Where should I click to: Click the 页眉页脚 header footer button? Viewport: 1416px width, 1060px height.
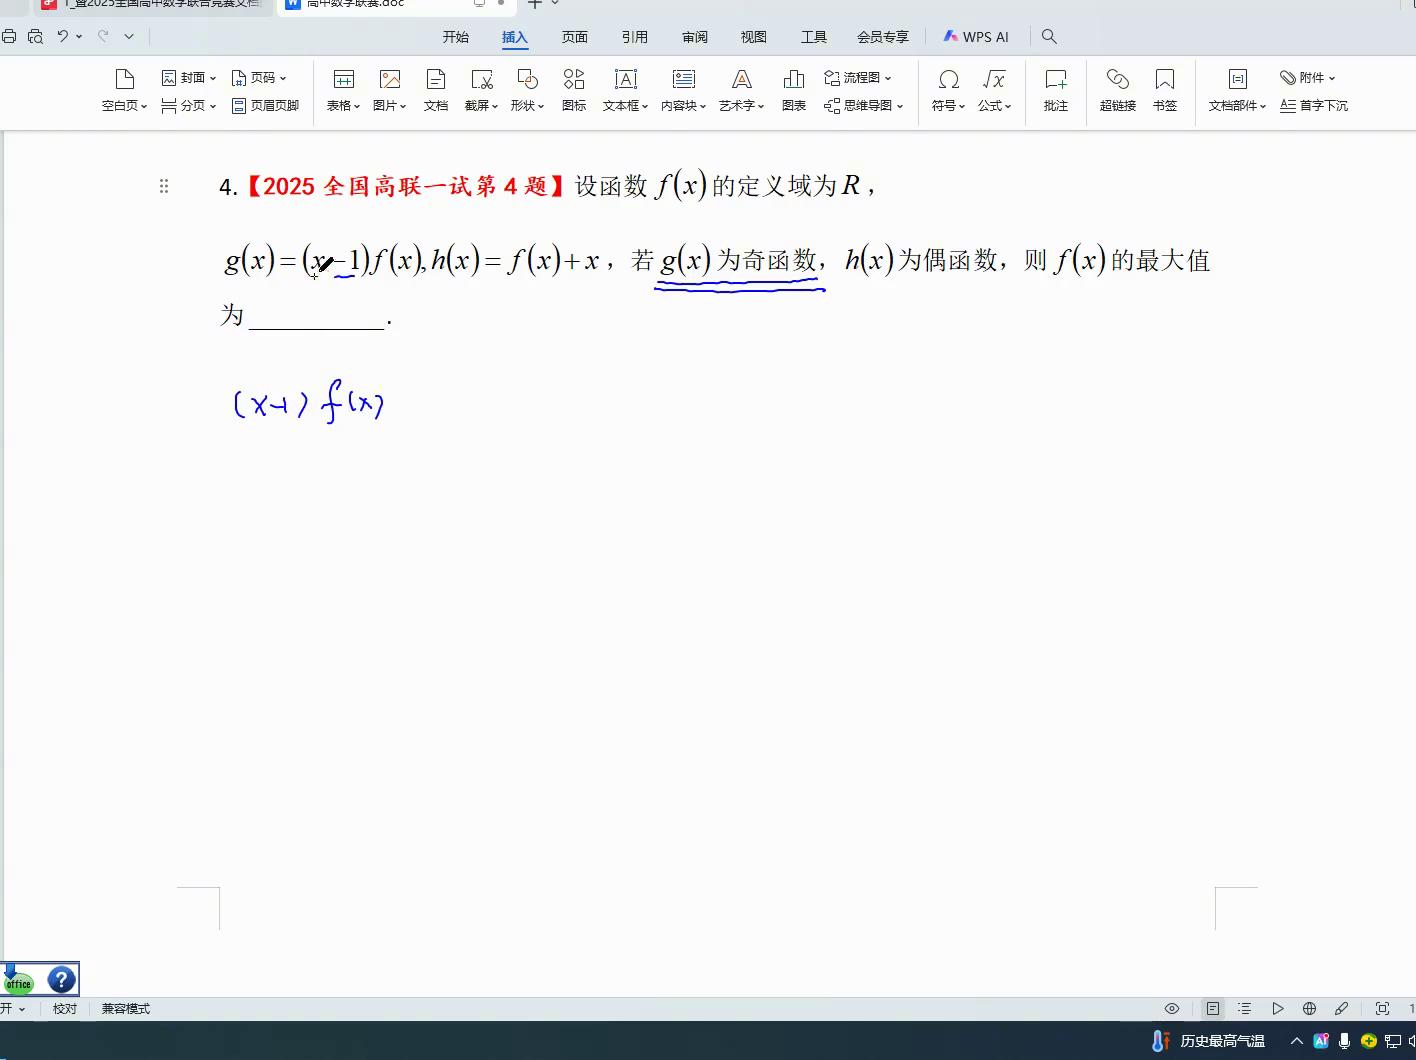[266, 105]
